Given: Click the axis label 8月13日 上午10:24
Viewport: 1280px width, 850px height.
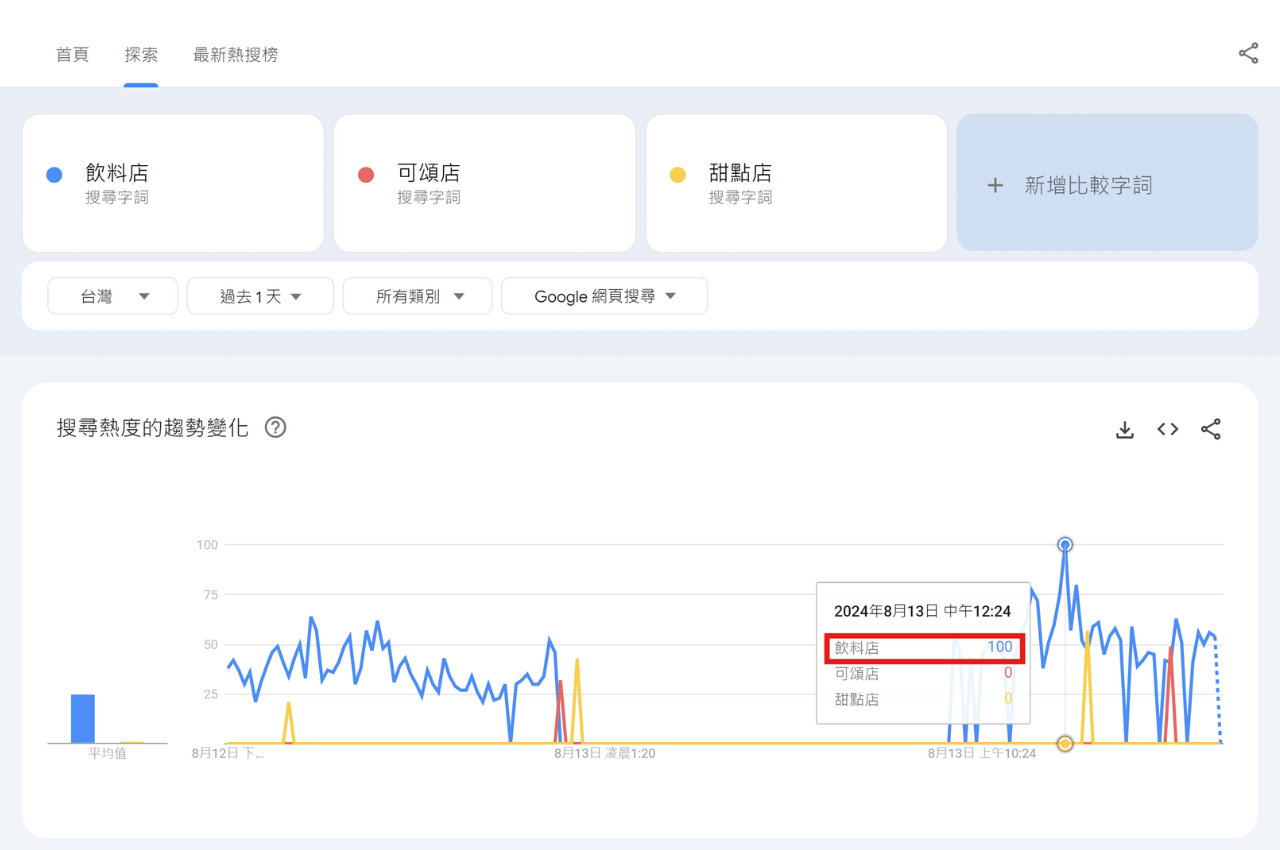Looking at the screenshot, I should pos(983,753).
